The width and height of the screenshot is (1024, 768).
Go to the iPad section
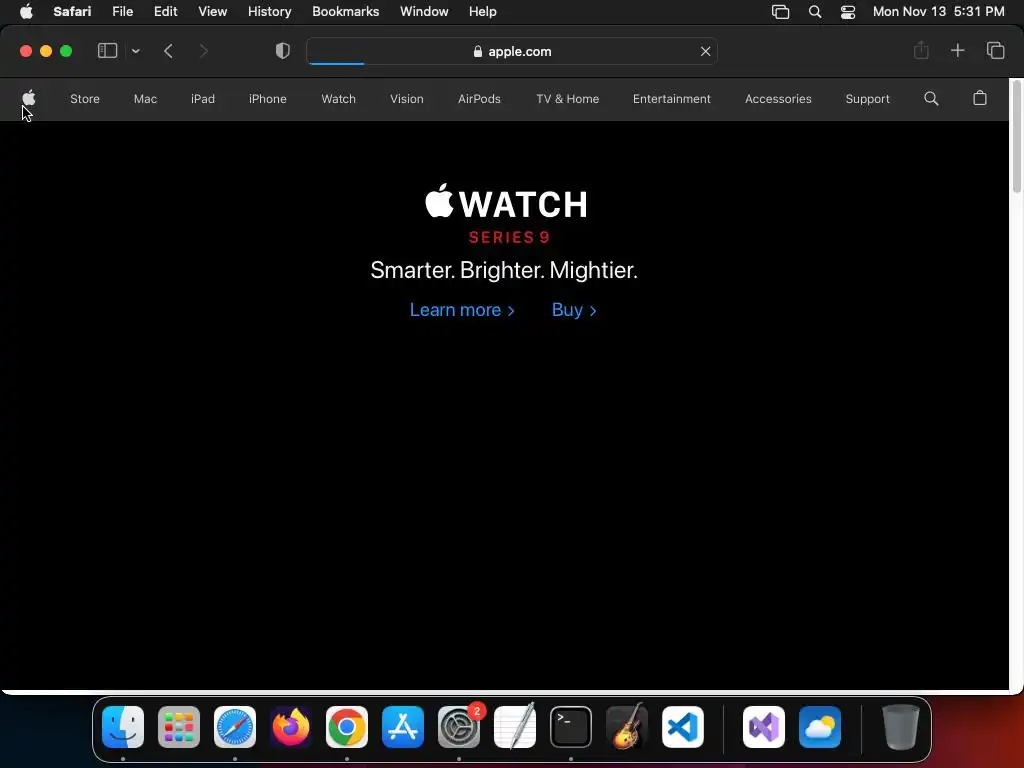(x=202, y=99)
